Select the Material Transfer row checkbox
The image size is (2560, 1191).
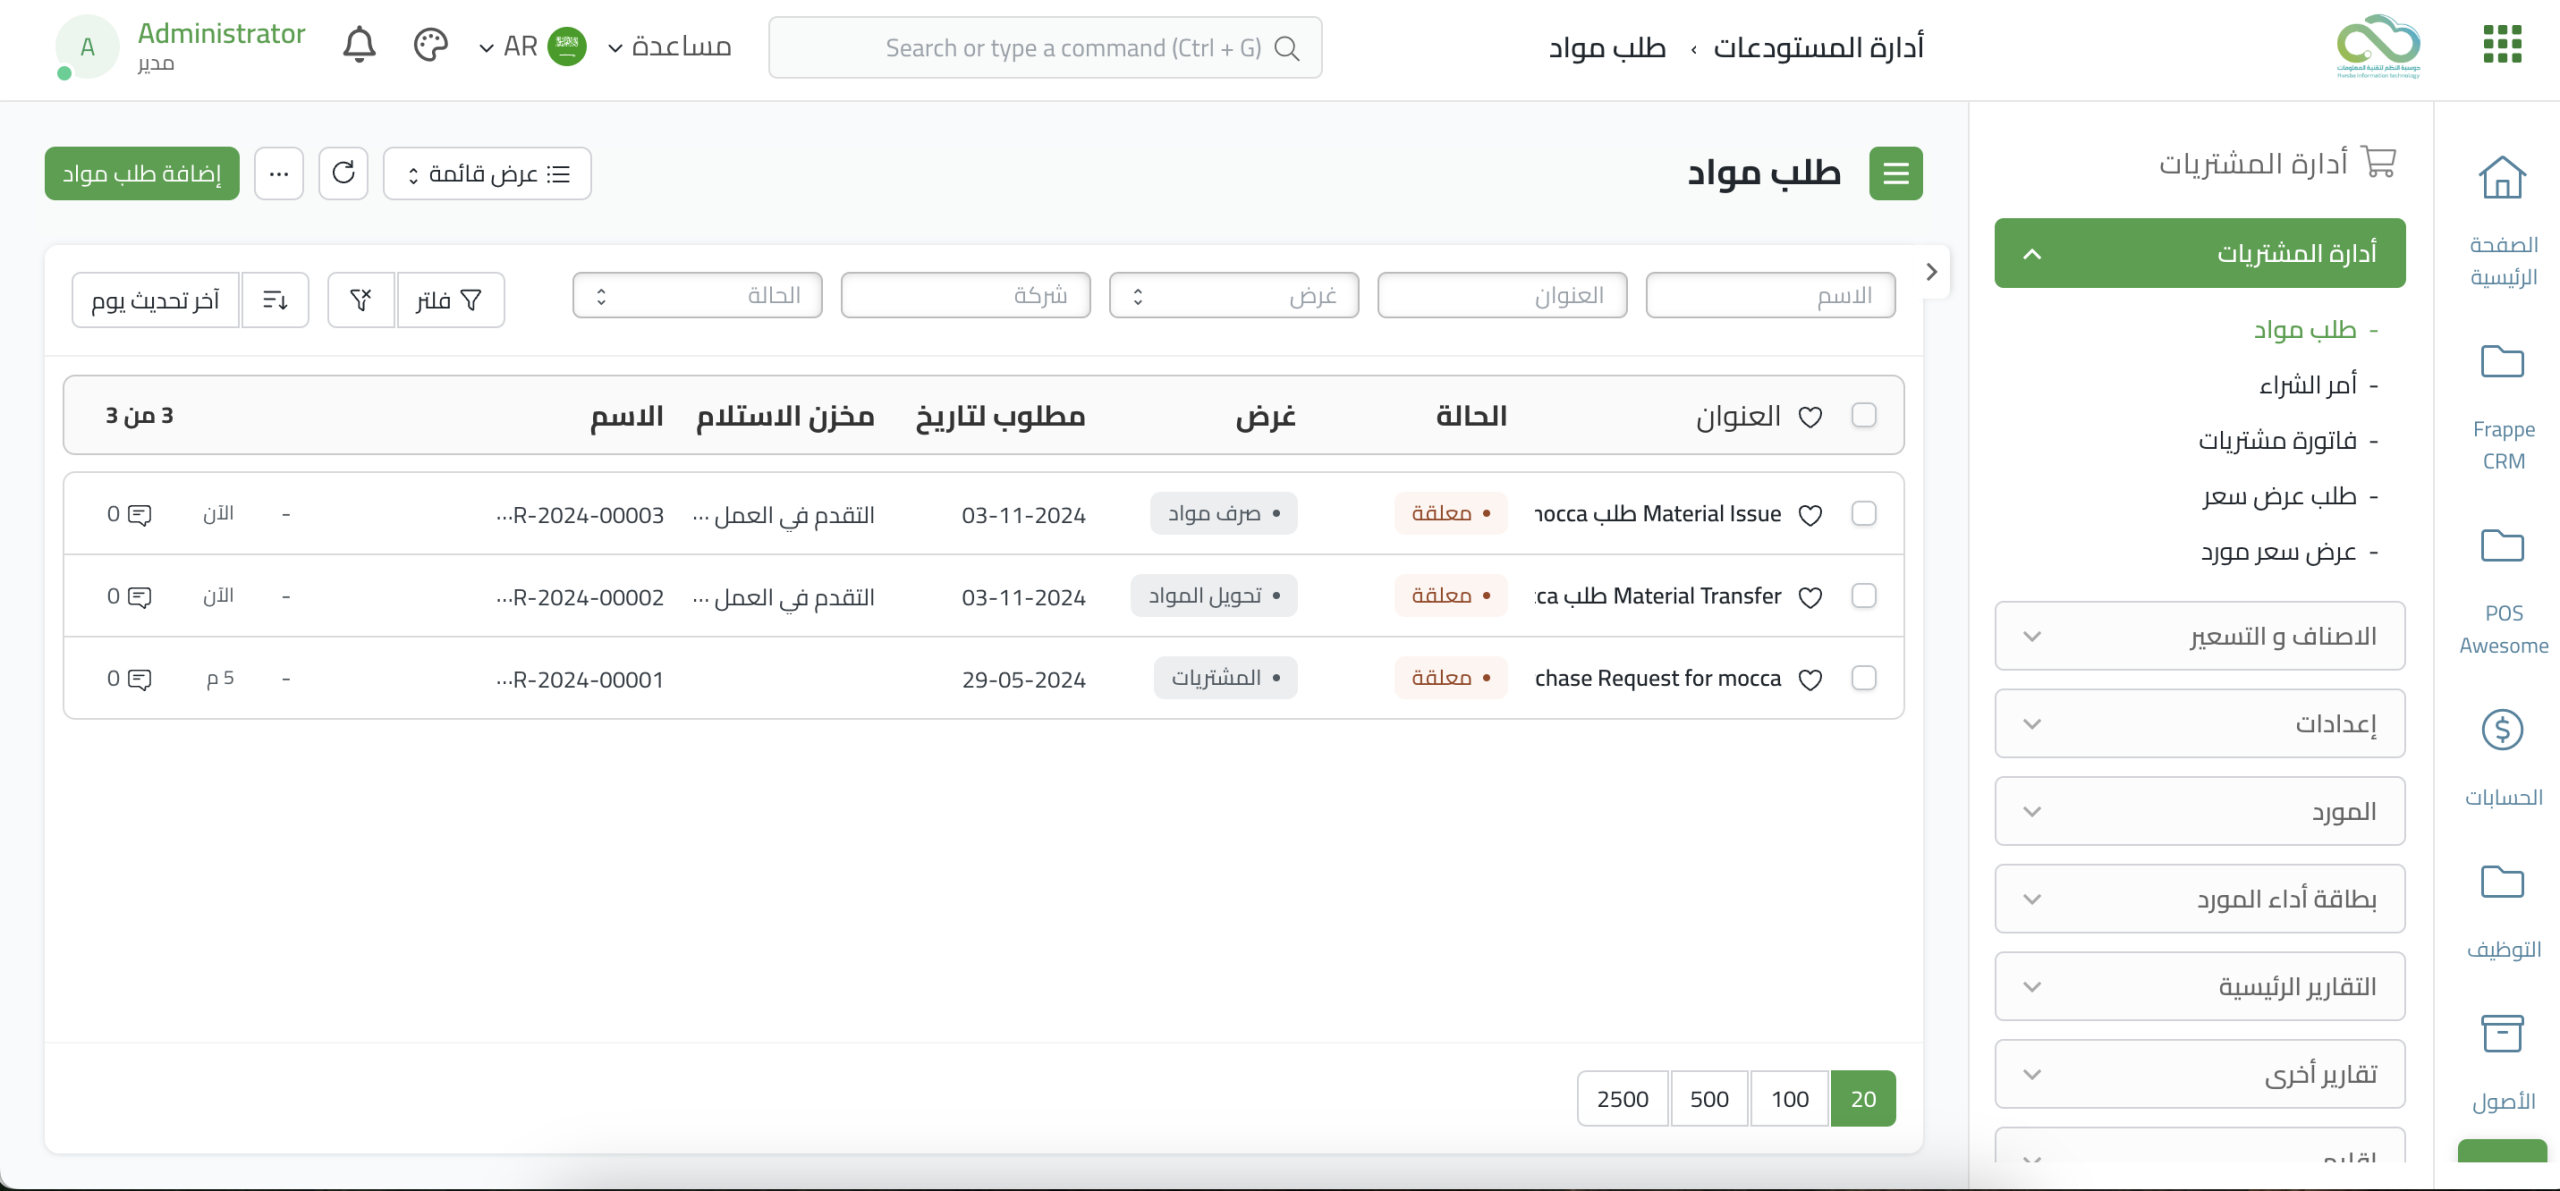1863,596
